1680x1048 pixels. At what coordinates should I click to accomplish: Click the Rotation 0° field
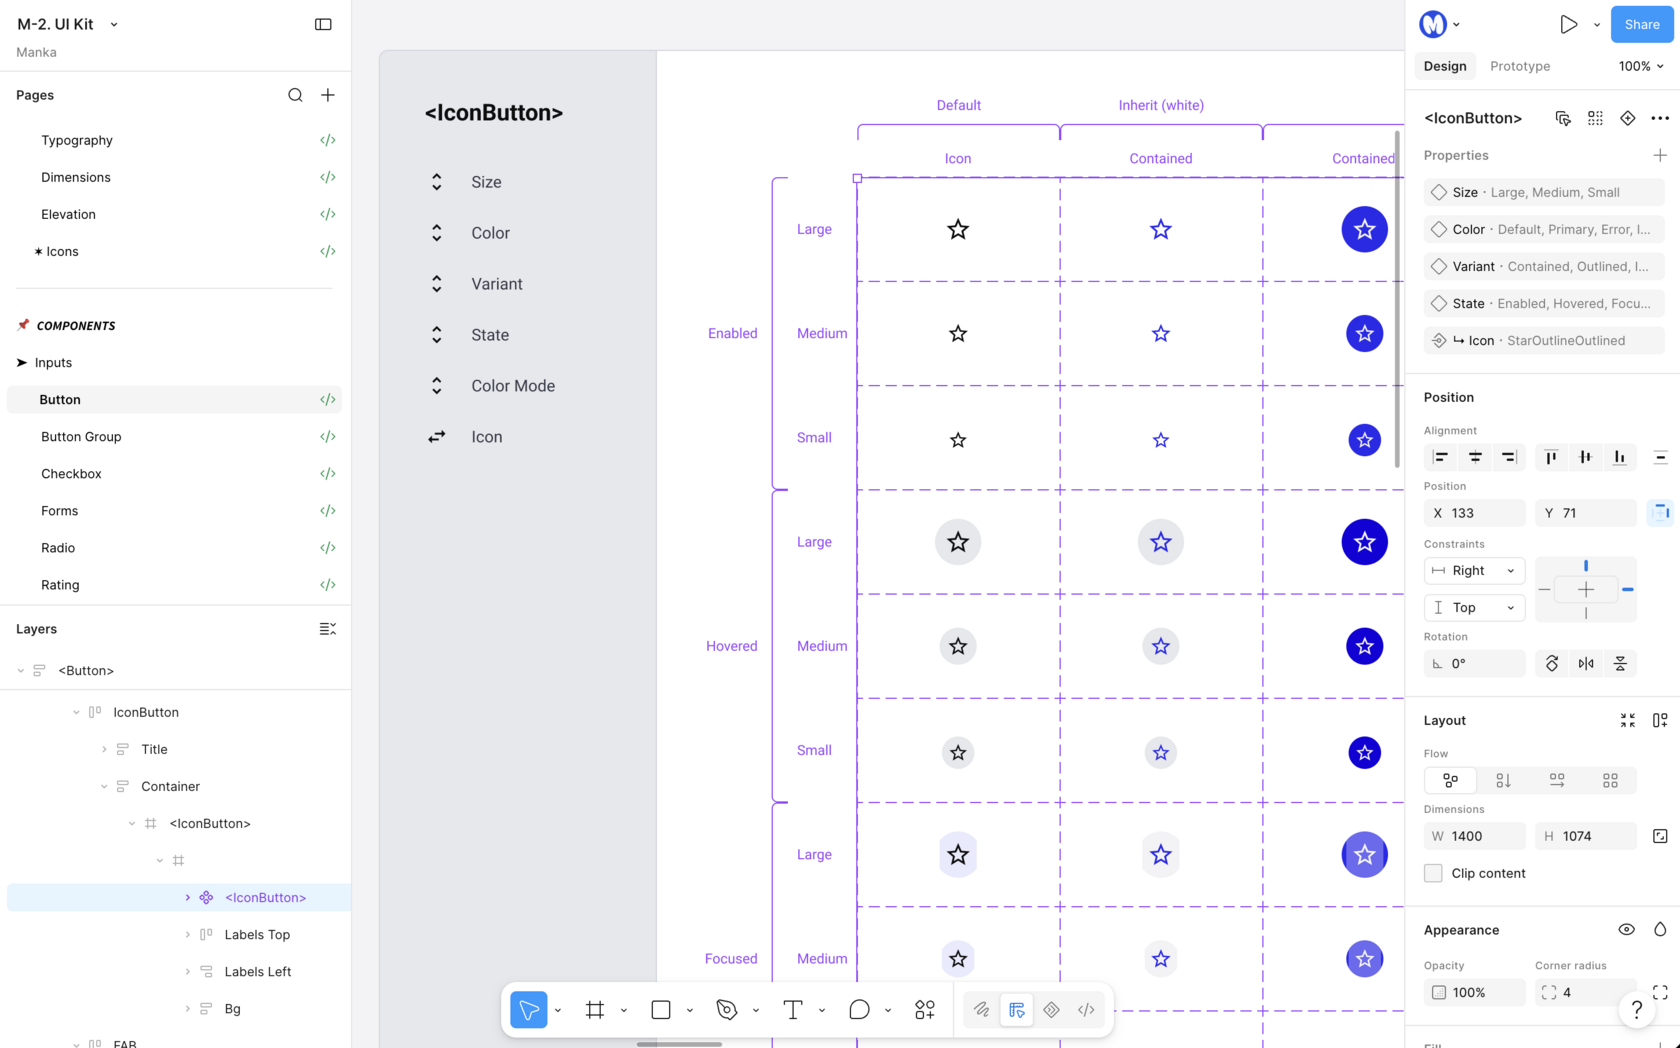point(1474,663)
